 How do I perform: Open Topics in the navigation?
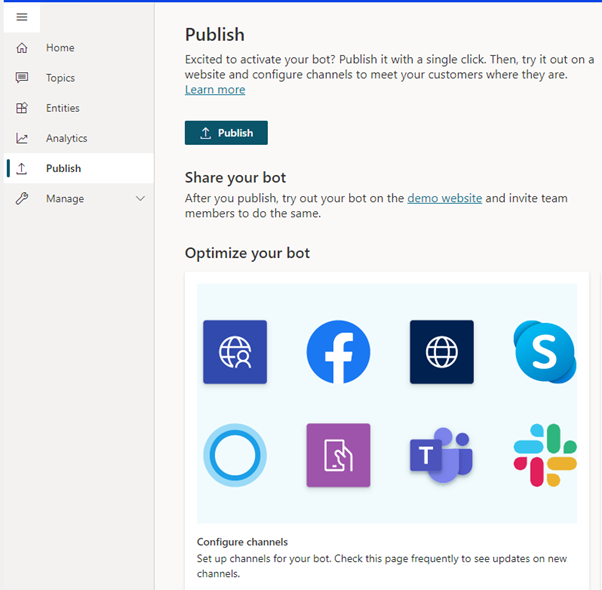tap(79, 78)
